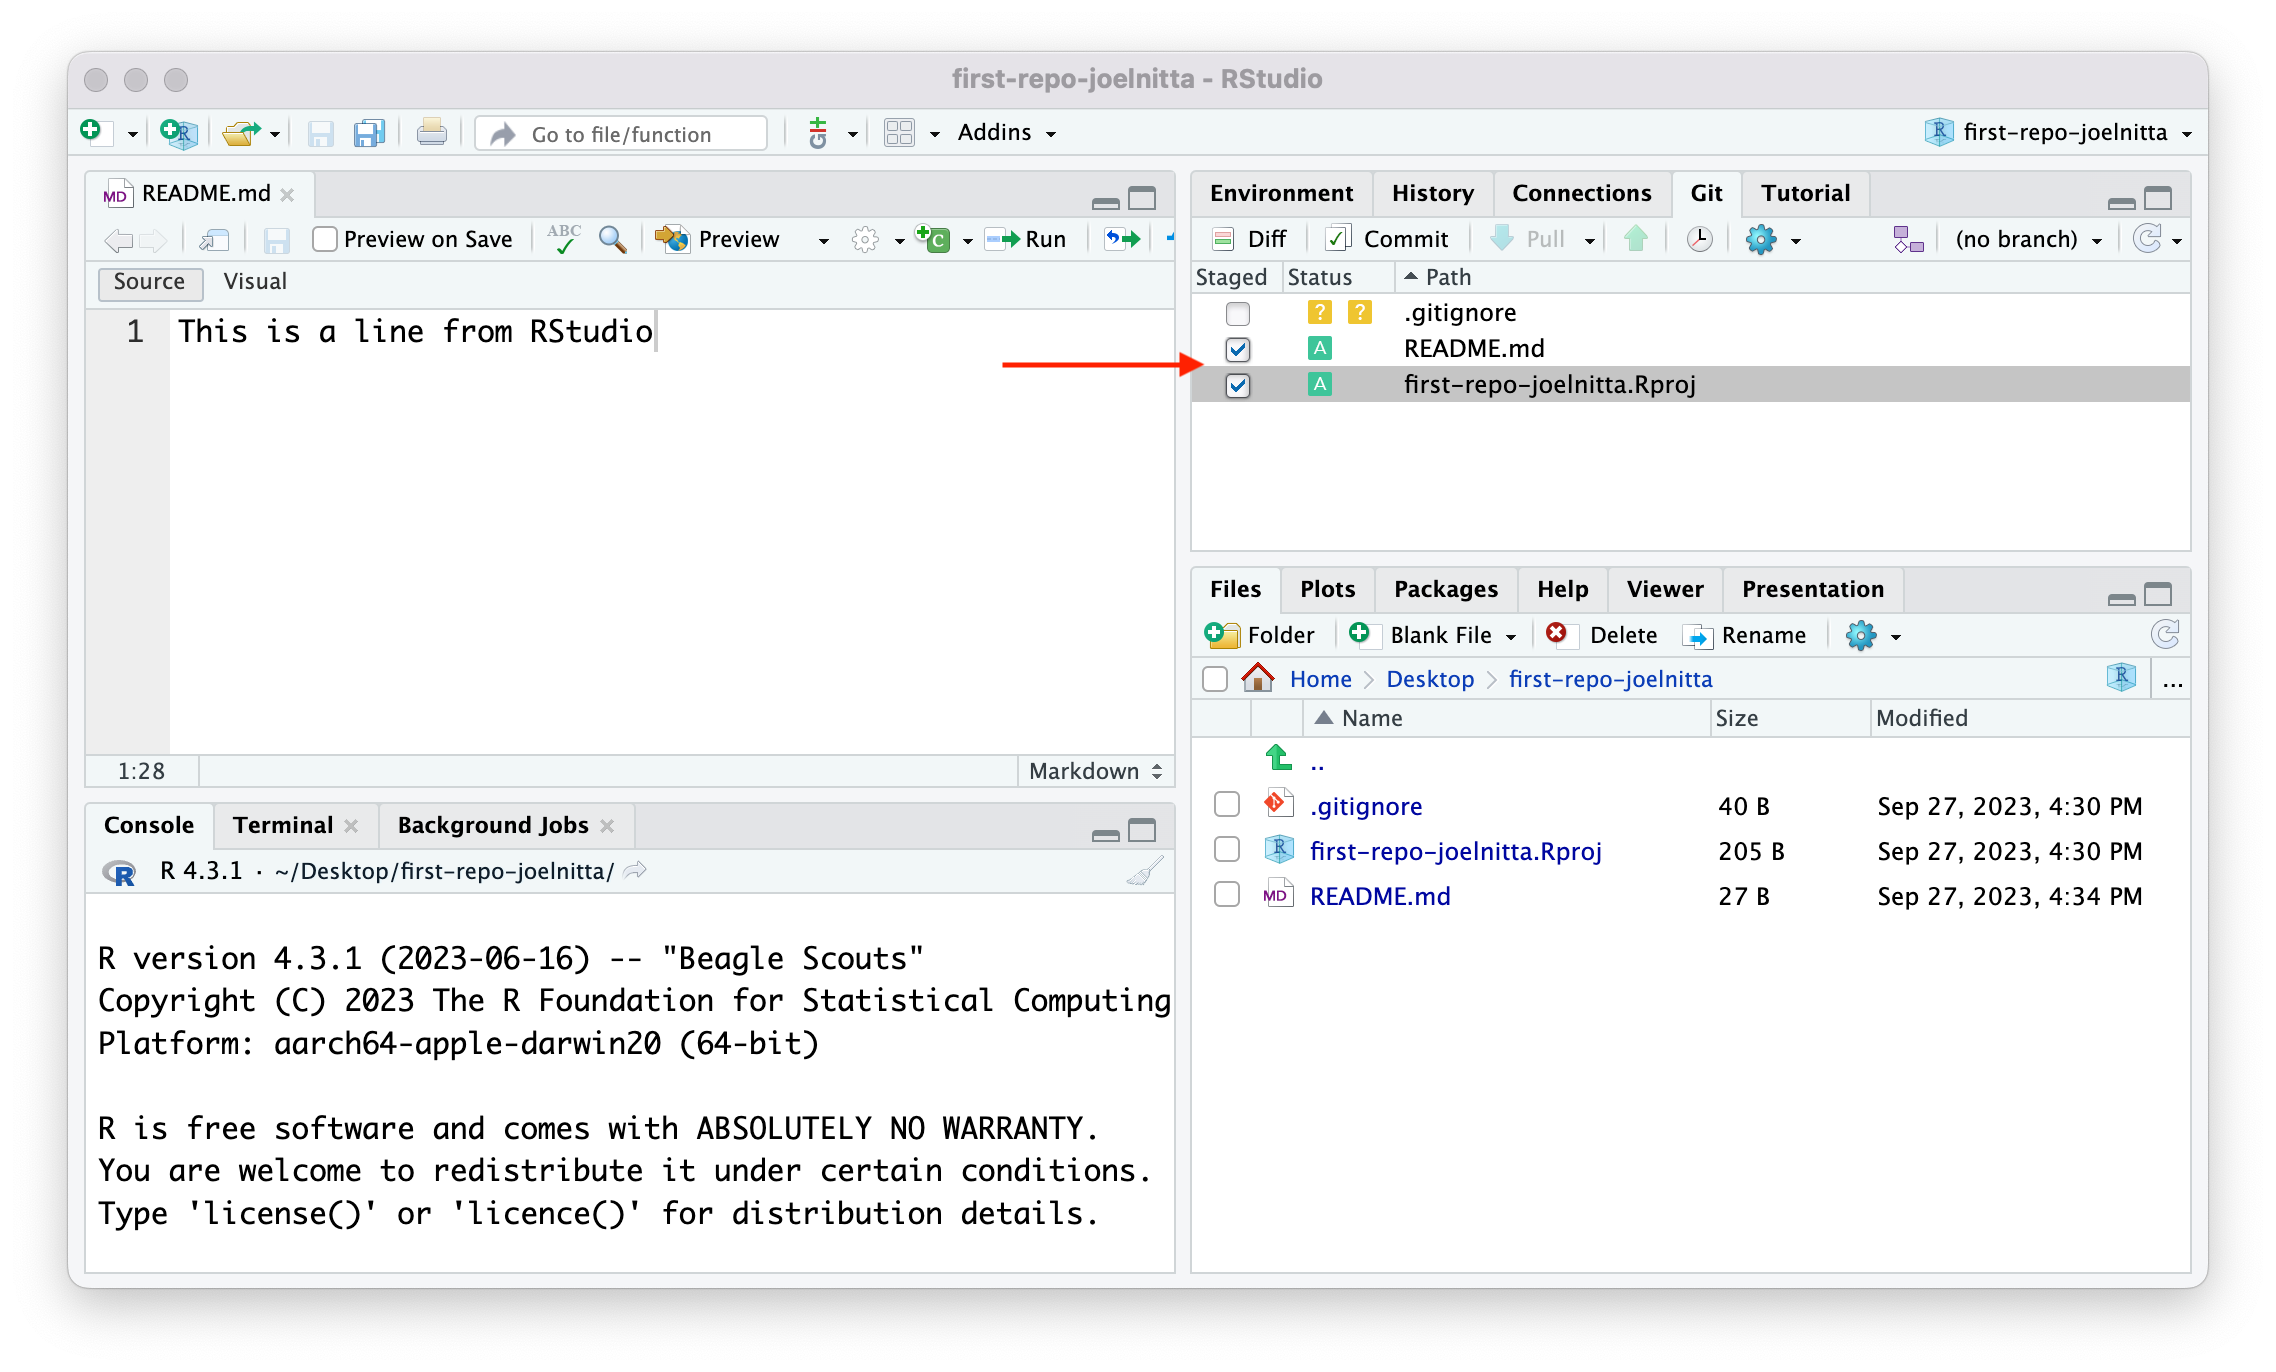
Task: Check the README.md checkbox in Files pane
Action: pos(1226,895)
